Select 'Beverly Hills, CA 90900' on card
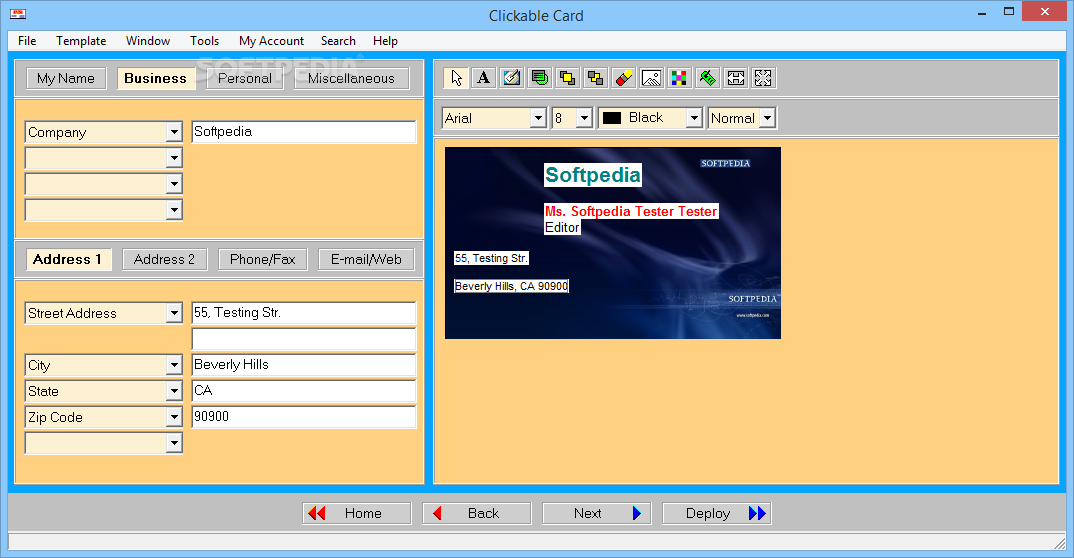Image resolution: width=1074 pixels, height=558 pixels. pos(512,286)
